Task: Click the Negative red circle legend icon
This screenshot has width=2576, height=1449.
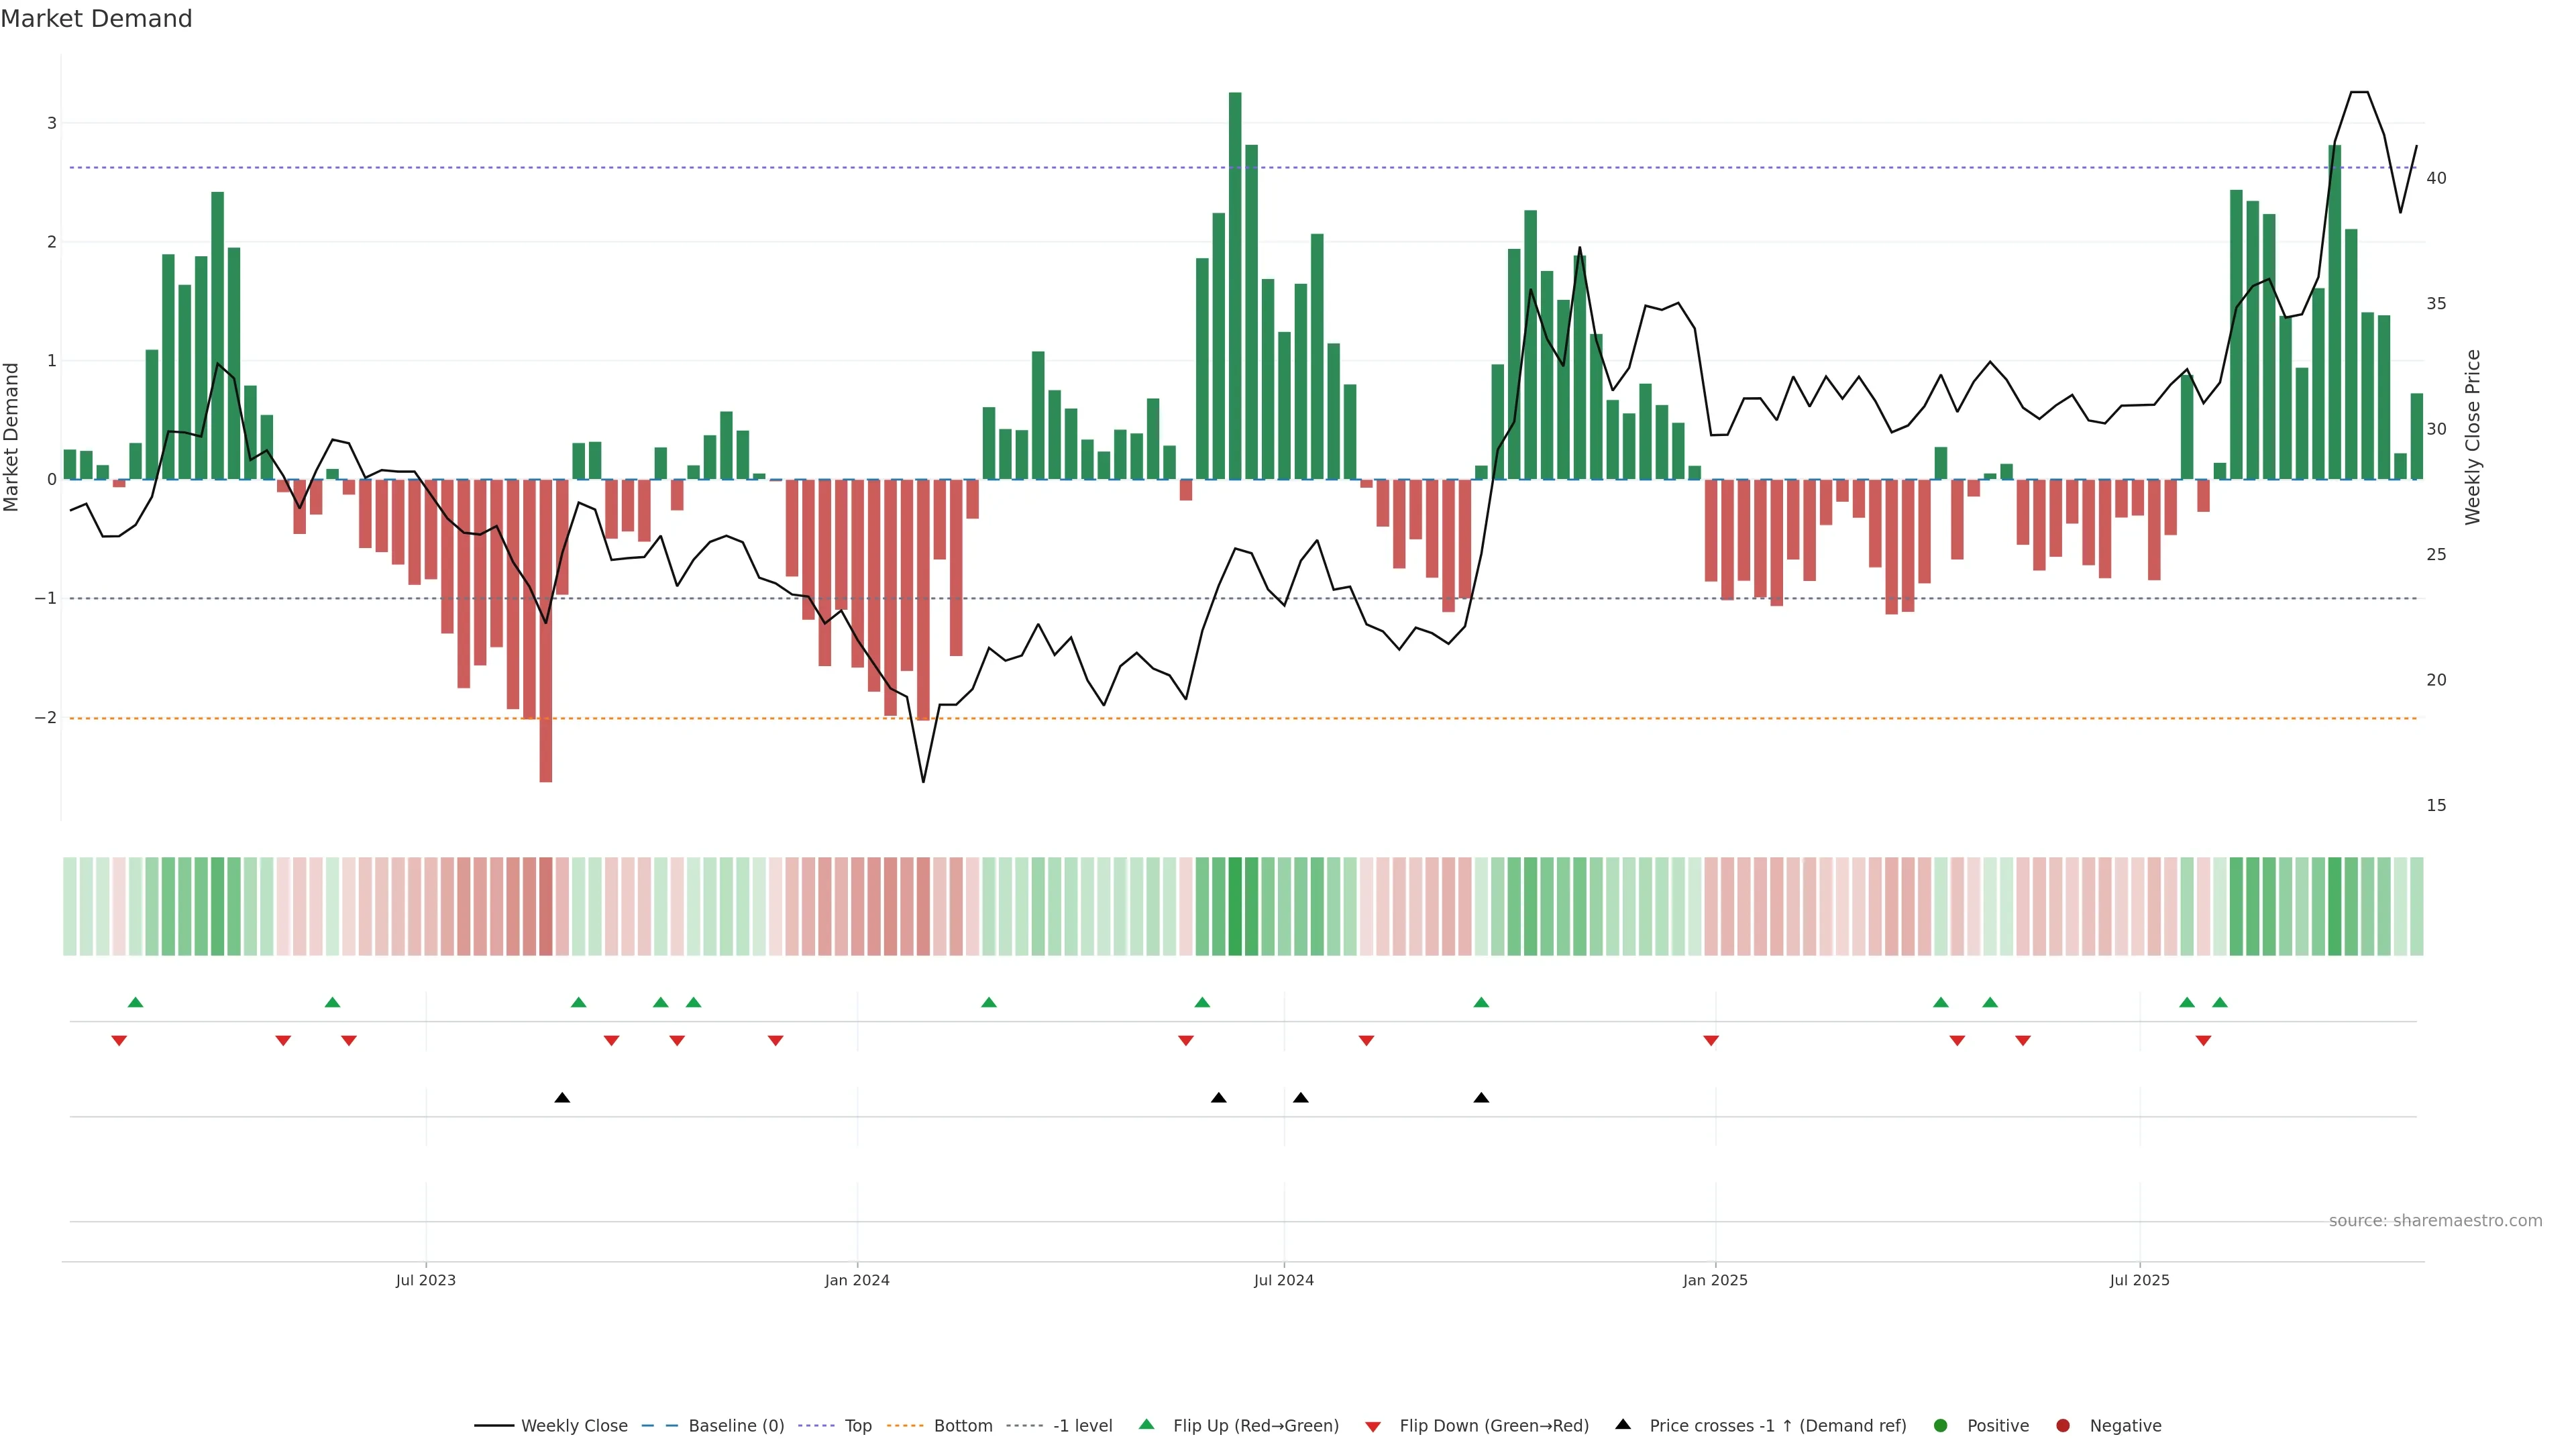Action: (2063, 1425)
